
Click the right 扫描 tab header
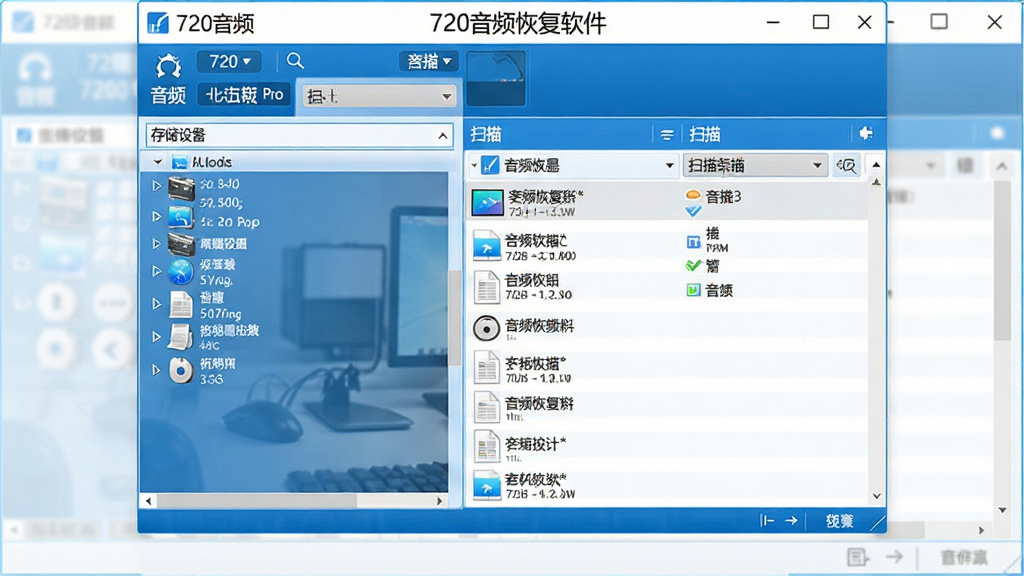pos(705,135)
